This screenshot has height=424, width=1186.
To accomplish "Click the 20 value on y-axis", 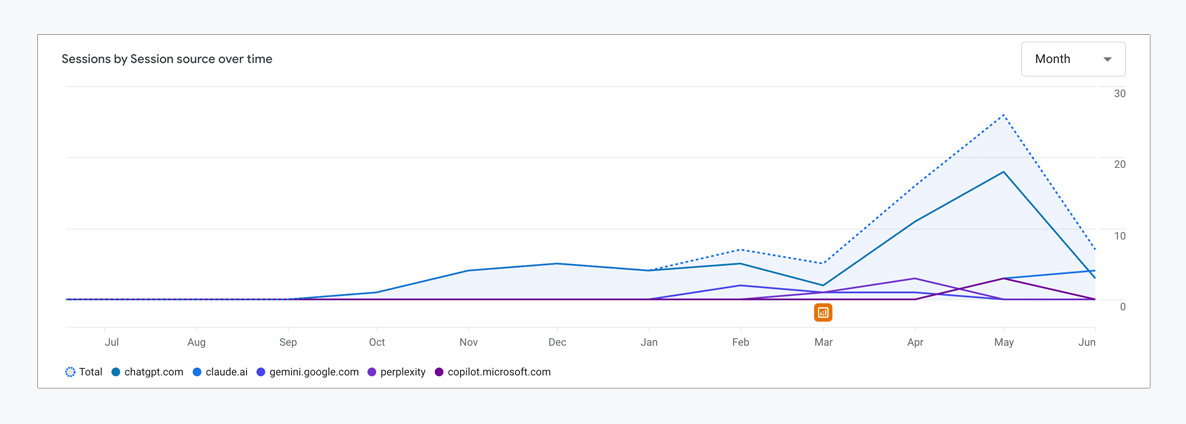I will [x=1120, y=164].
